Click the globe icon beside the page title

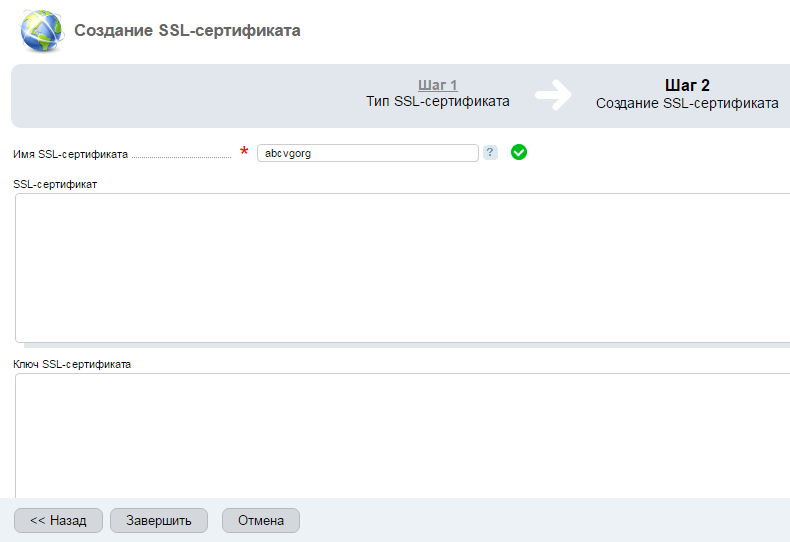click(42, 30)
